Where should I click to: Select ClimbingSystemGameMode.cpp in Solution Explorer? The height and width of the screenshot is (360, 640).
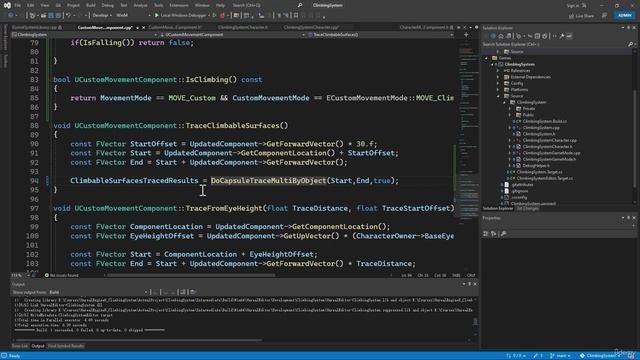[551, 153]
